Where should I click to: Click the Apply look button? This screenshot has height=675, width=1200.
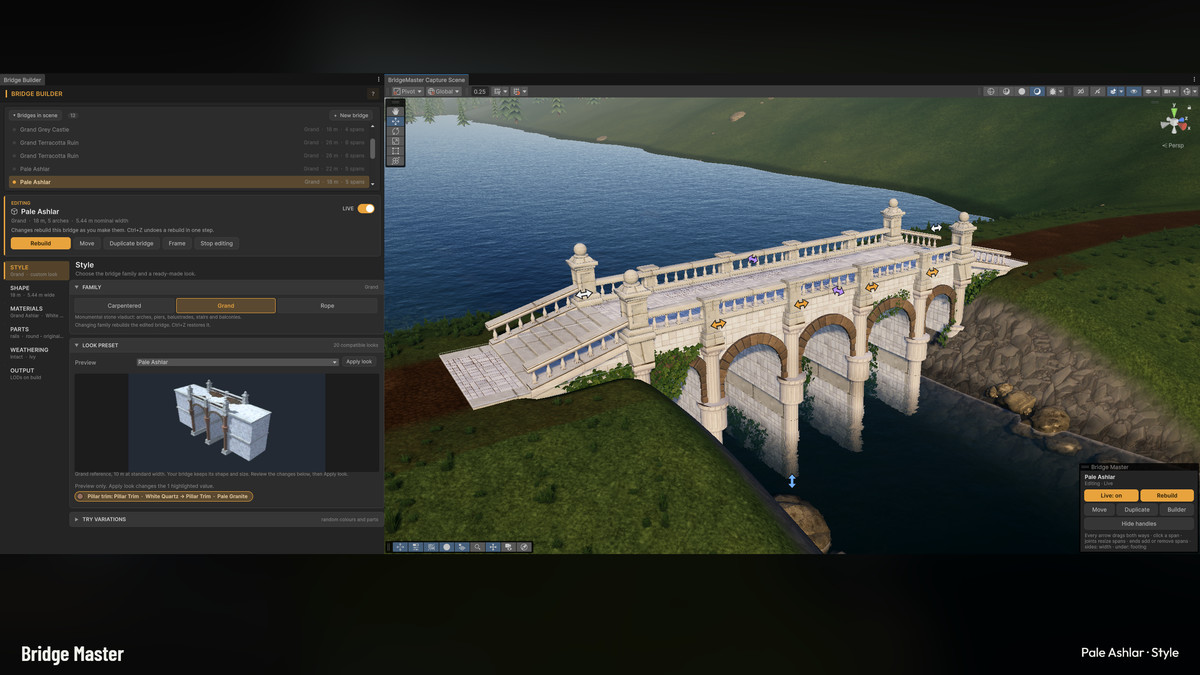[x=359, y=362]
